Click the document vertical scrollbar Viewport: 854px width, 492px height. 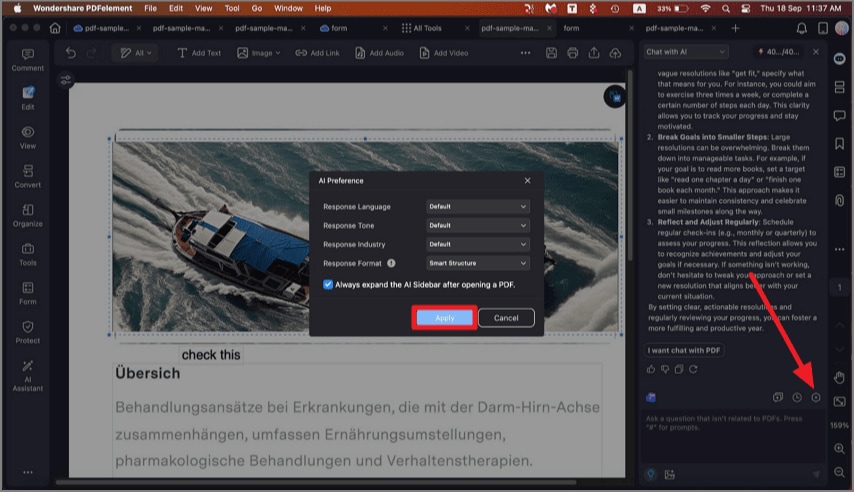click(630, 166)
